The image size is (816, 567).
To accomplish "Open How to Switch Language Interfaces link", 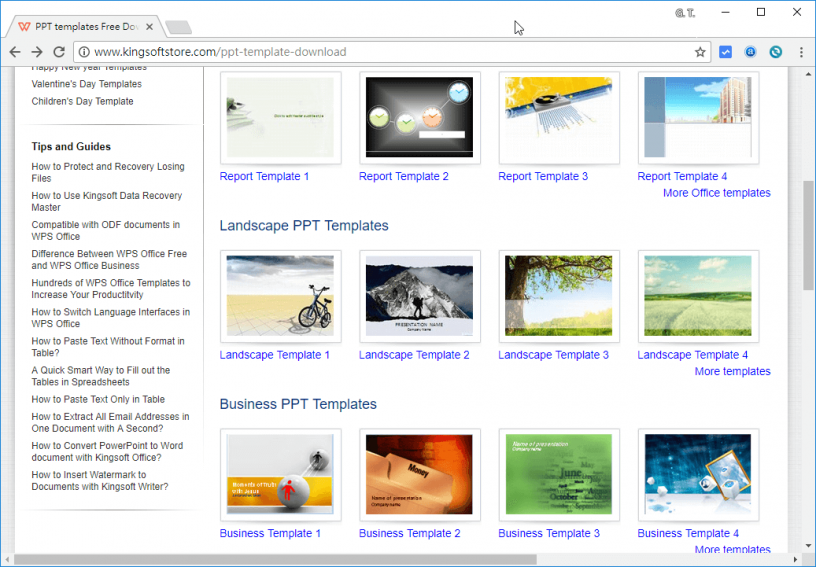I will 110,318.
